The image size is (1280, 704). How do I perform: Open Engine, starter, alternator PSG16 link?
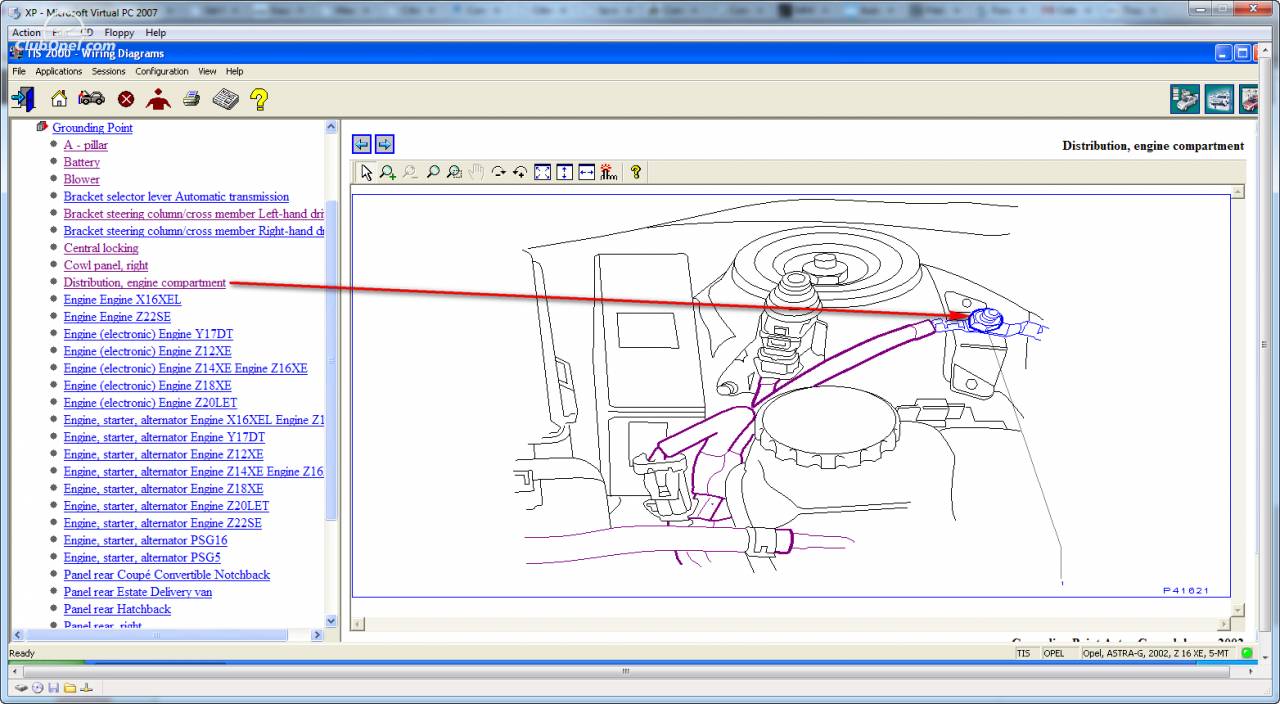coord(145,540)
